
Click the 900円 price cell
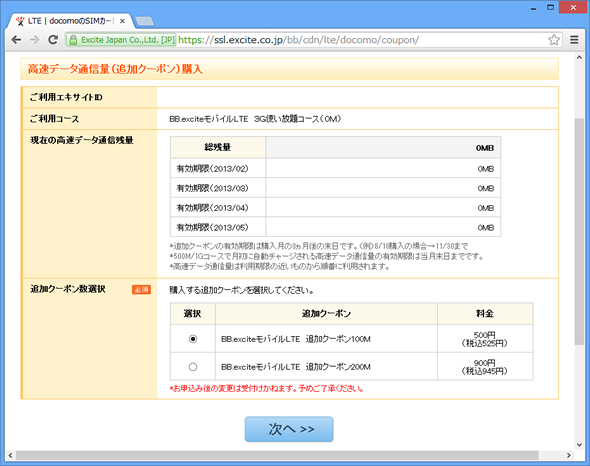pos(485,367)
